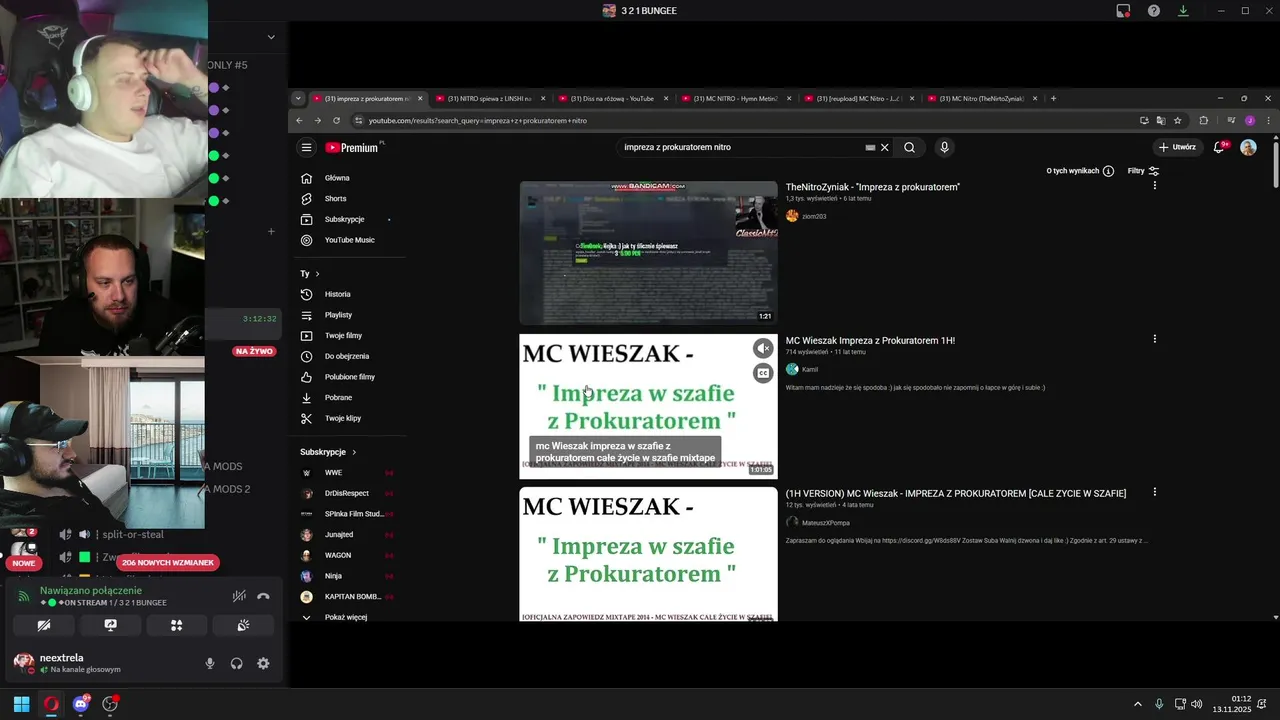Open the browser tab list dropdown
Viewport: 1280px width, 720px height.
tap(298, 98)
